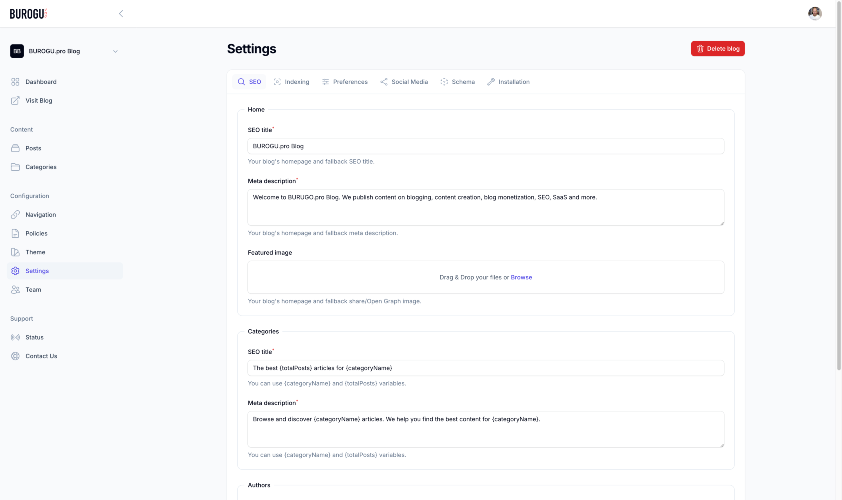This screenshot has width=842, height=500.
Task: Click the Settings page heading
Action: coord(251,49)
